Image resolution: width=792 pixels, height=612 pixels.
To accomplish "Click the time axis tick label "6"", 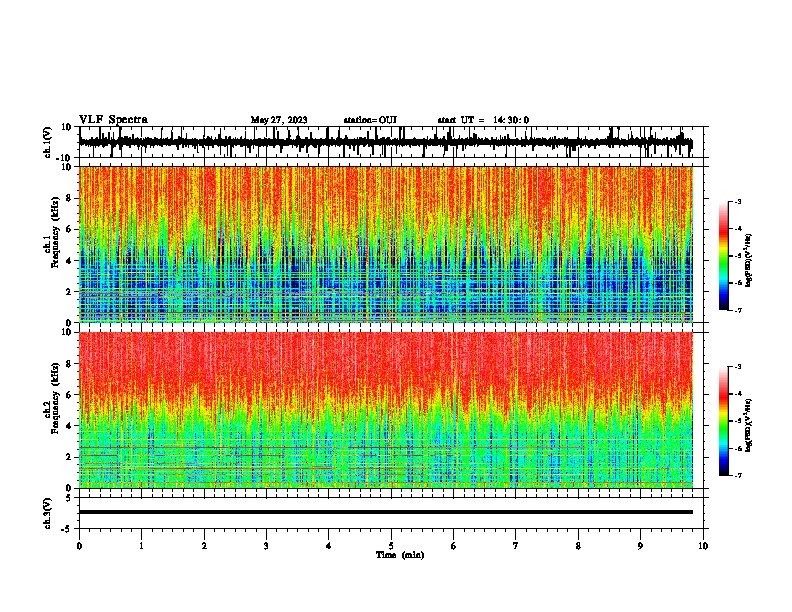I will (454, 546).
